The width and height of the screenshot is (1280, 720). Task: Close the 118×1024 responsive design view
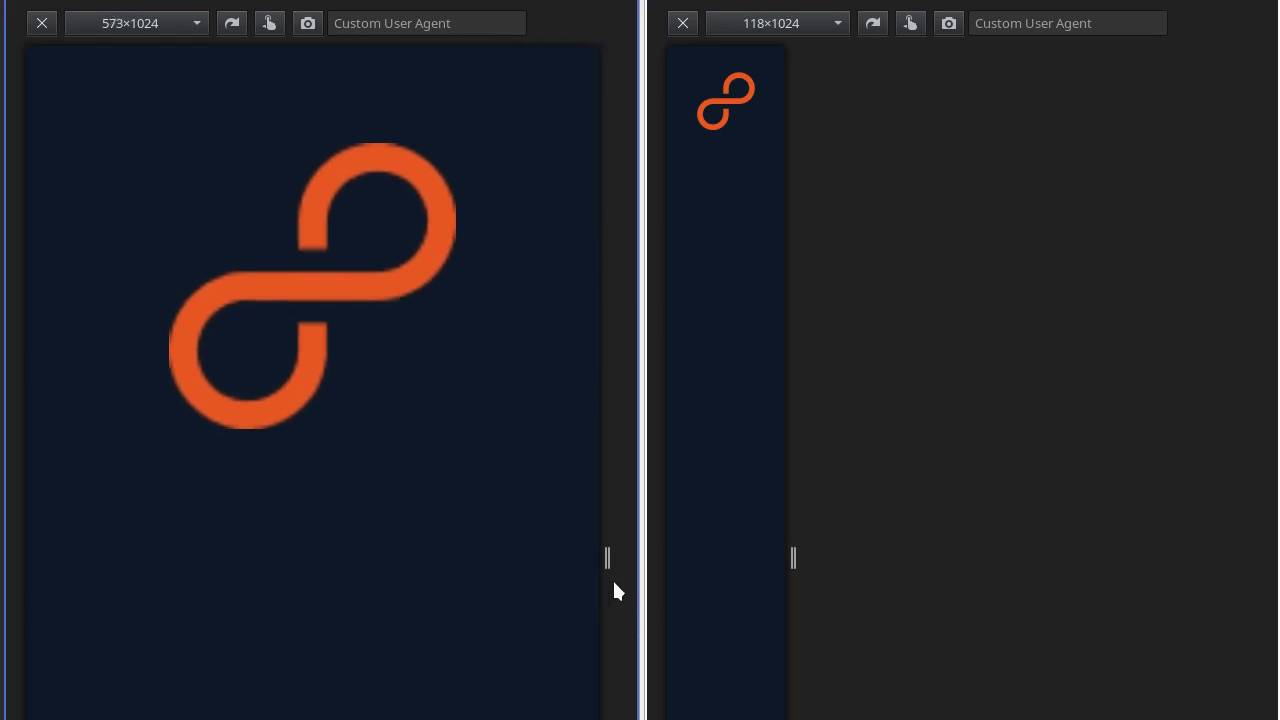[683, 23]
